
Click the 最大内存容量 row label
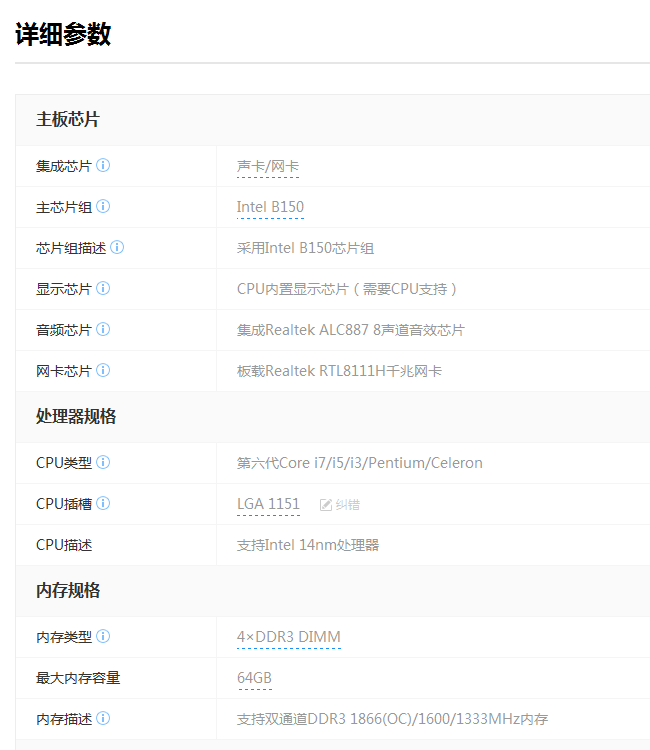[x=78, y=678]
